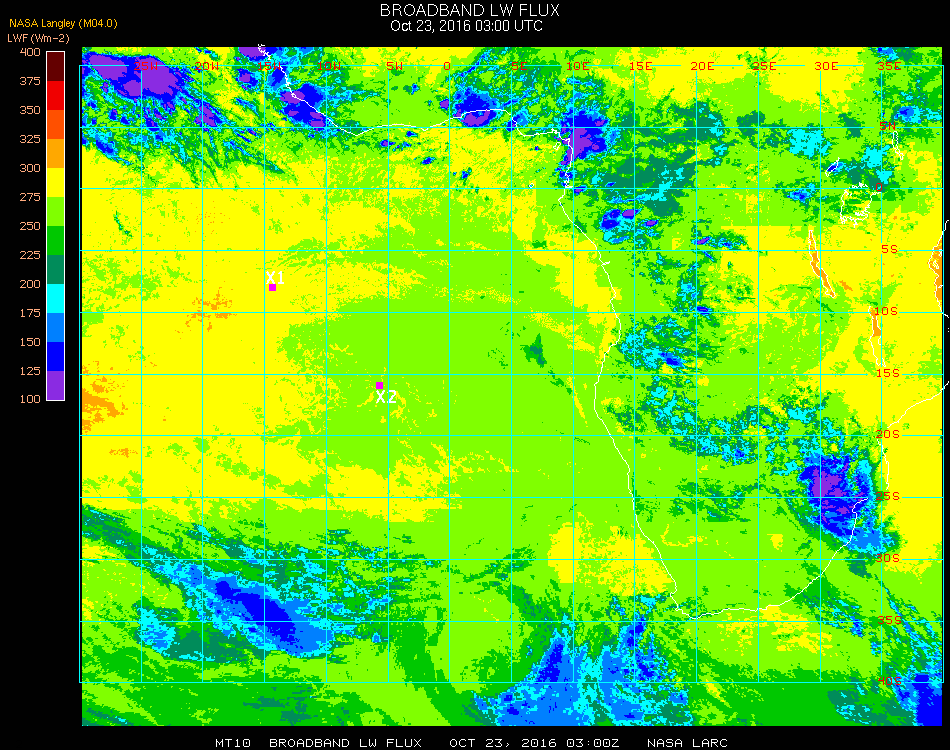
Task: Select the purple 100 legend color band
Action: click(x=56, y=385)
